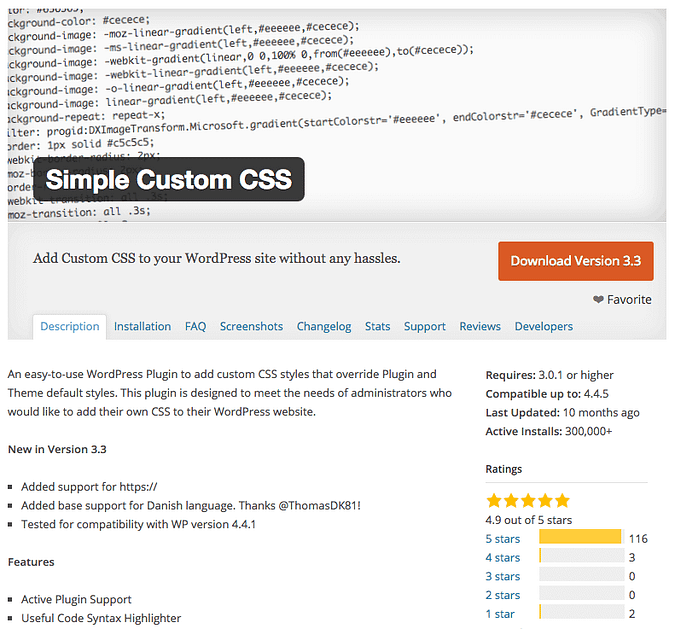Click the 'New in Version 3.3' heading
This screenshot has width=675, height=629.
57,449
